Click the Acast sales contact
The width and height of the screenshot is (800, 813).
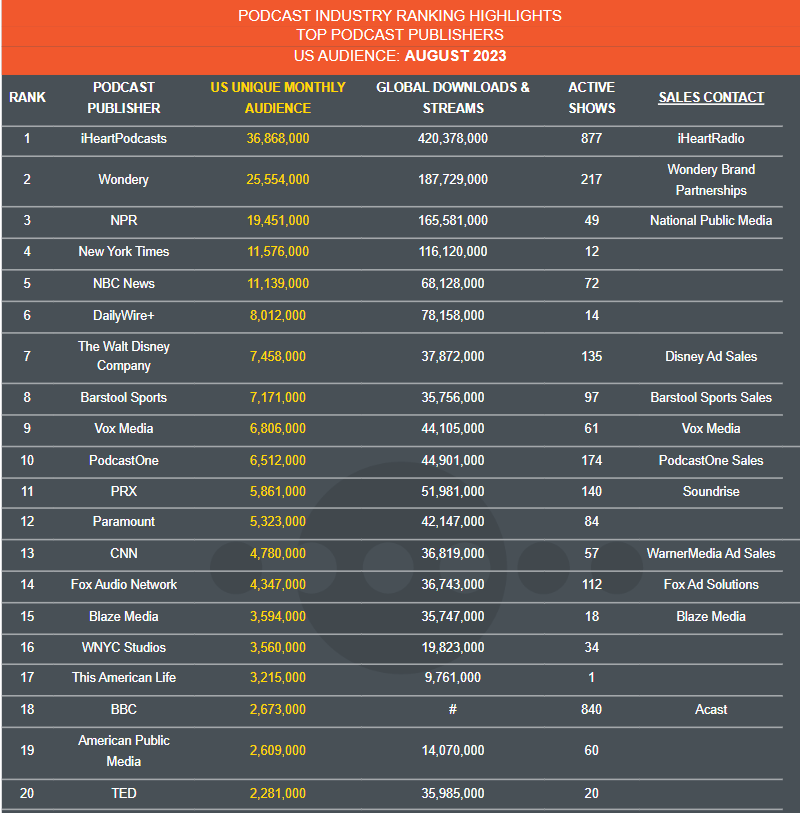click(711, 709)
